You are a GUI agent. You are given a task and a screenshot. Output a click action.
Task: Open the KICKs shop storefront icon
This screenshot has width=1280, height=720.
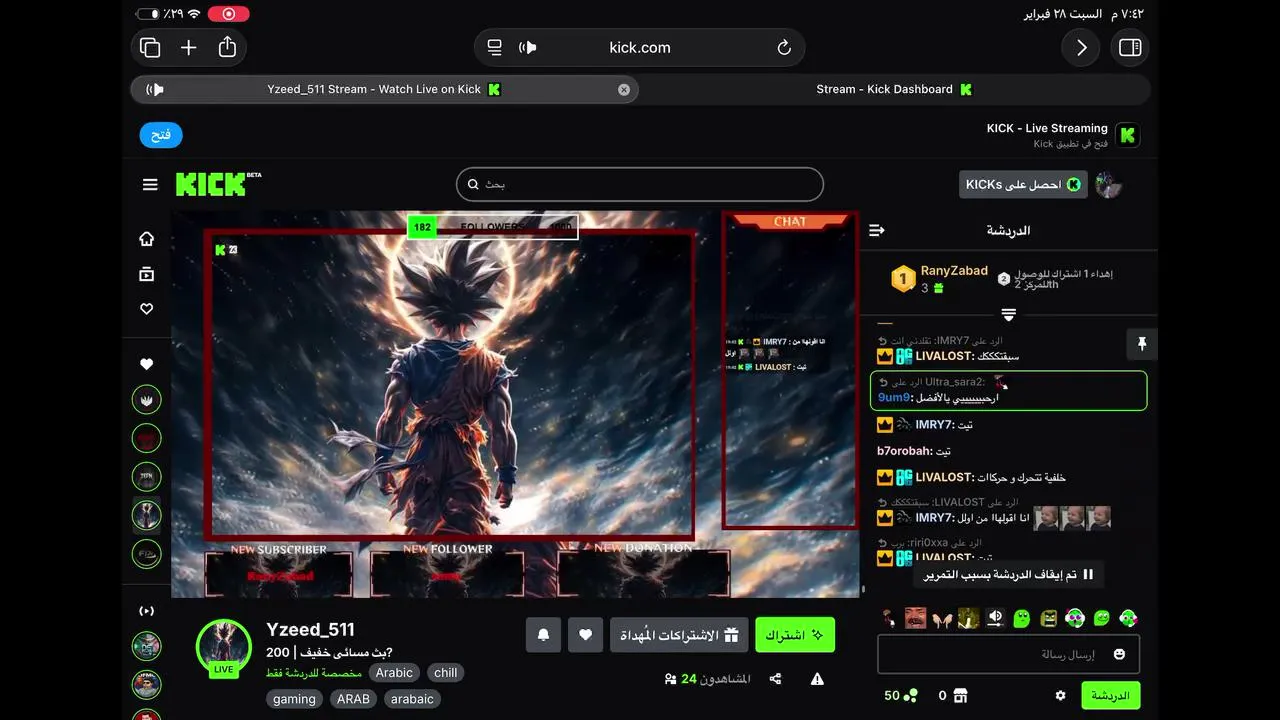(x=960, y=695)
